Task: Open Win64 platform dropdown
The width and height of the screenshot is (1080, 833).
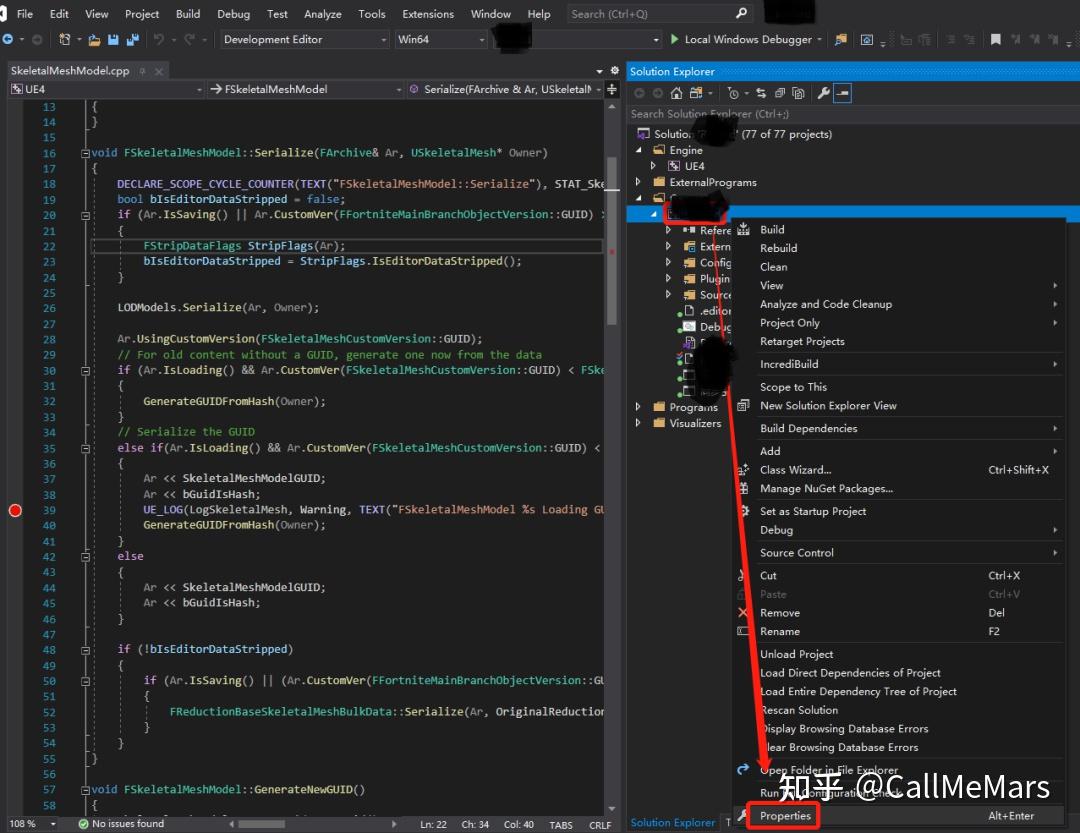Action: [441, 39]
